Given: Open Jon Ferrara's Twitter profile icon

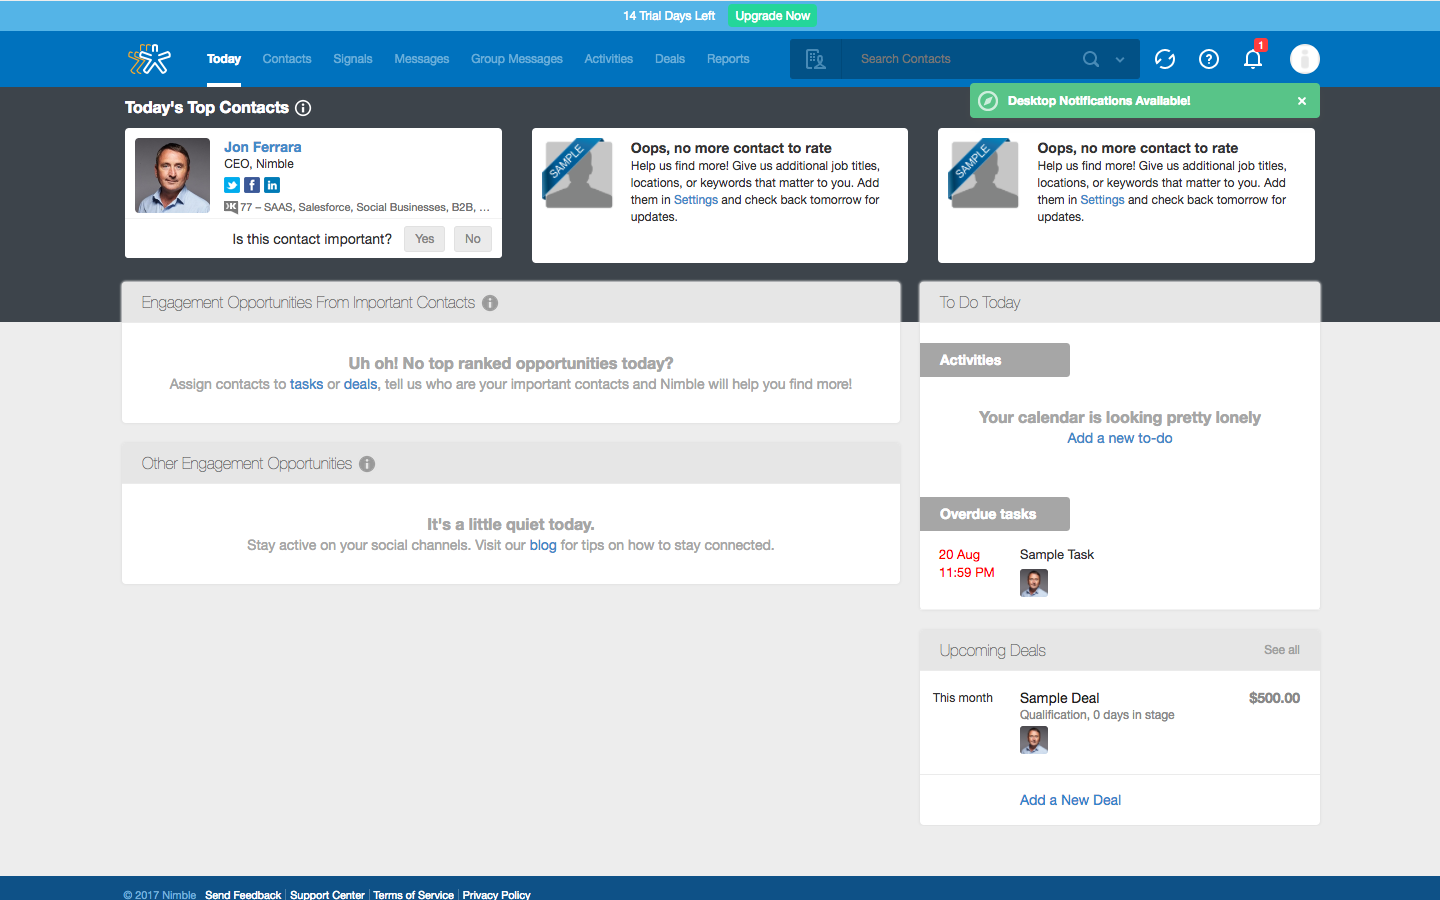Looking at the screenshot, I should tap(232, 185).
